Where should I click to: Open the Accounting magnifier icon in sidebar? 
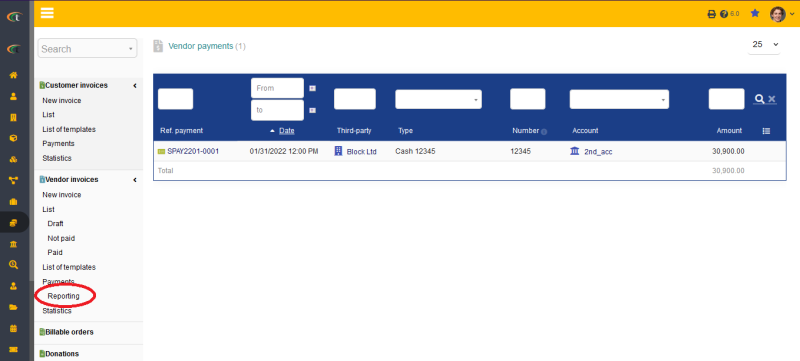pyautogui.click(x=14, y=265)
